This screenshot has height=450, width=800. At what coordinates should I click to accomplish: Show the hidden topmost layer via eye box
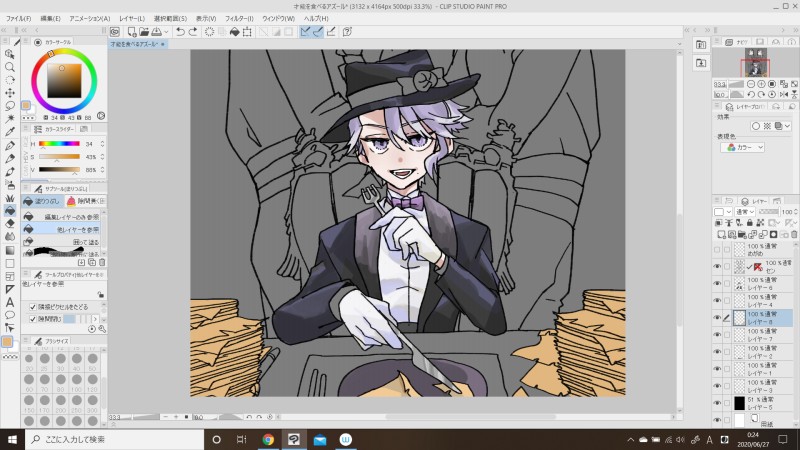pyautogui.click(x=717, y=249)
